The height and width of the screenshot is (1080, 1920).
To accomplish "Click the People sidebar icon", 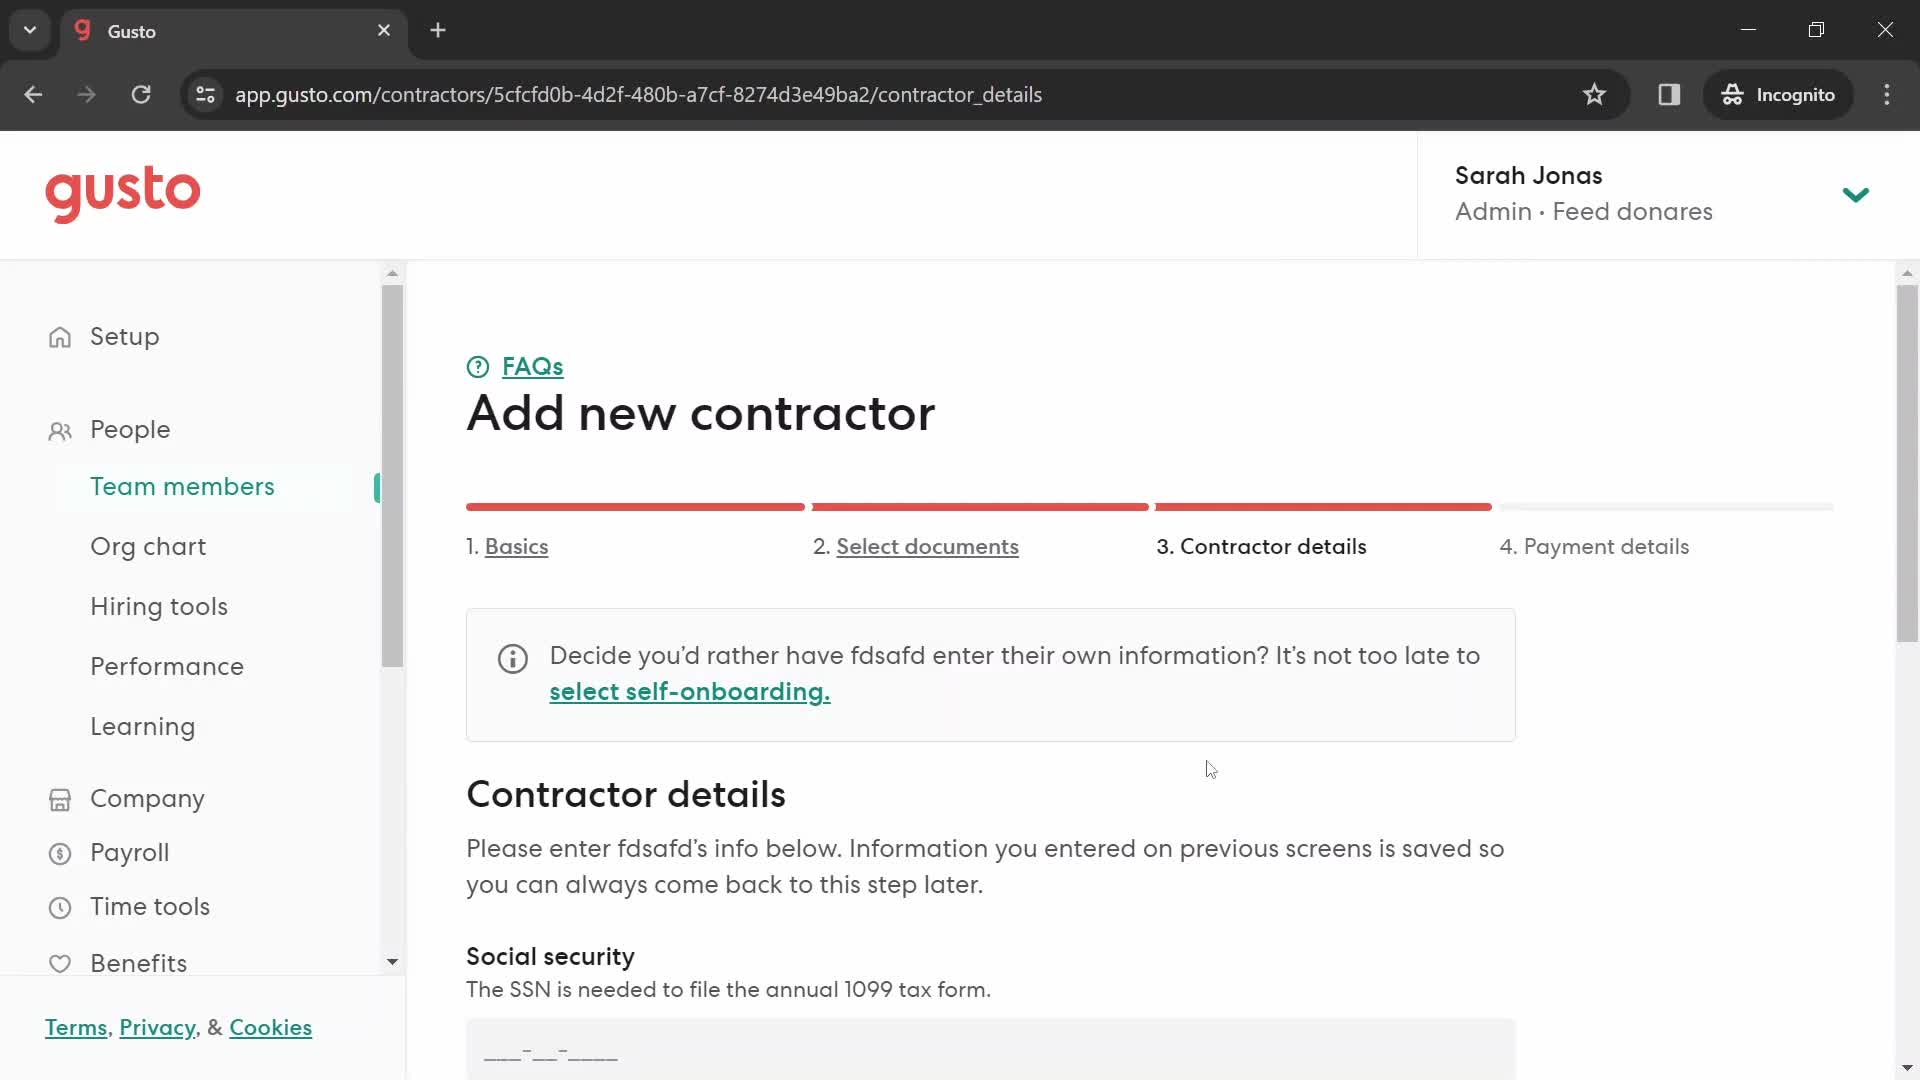I will click(59, 430).
